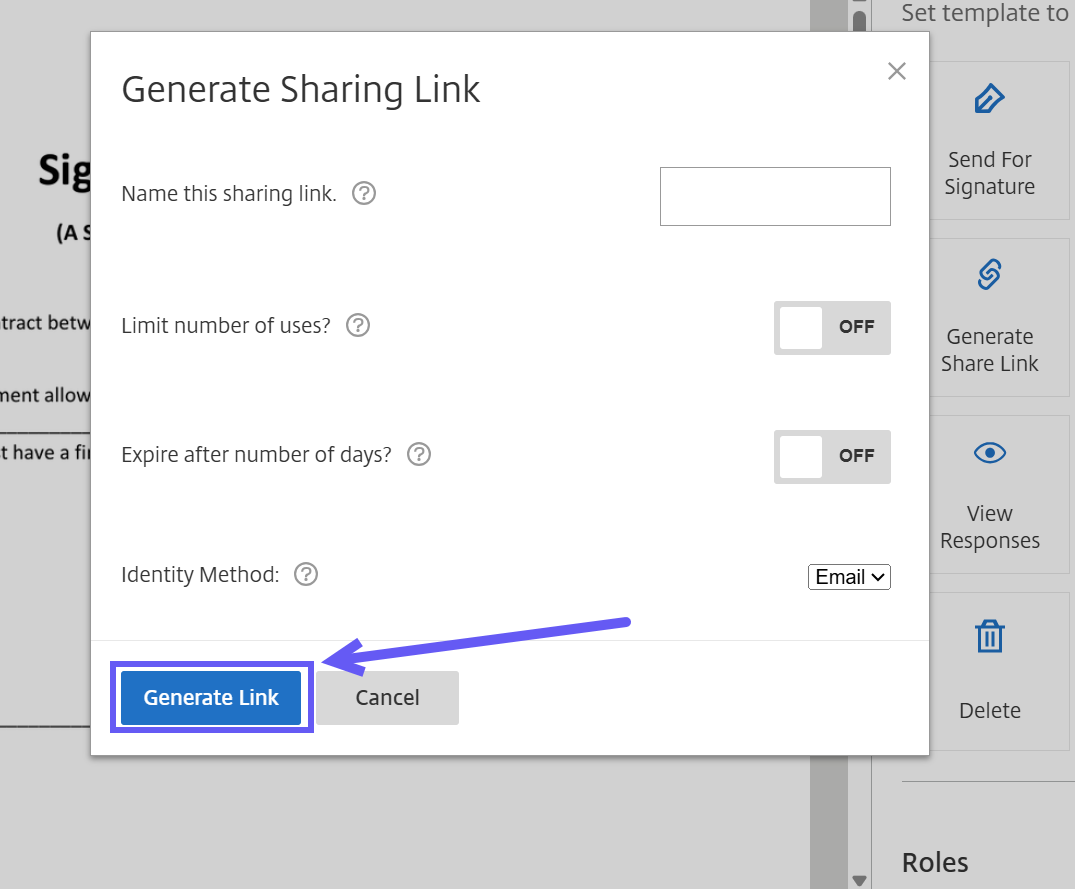Click the Delete label in the sidebar

(989, 711)
